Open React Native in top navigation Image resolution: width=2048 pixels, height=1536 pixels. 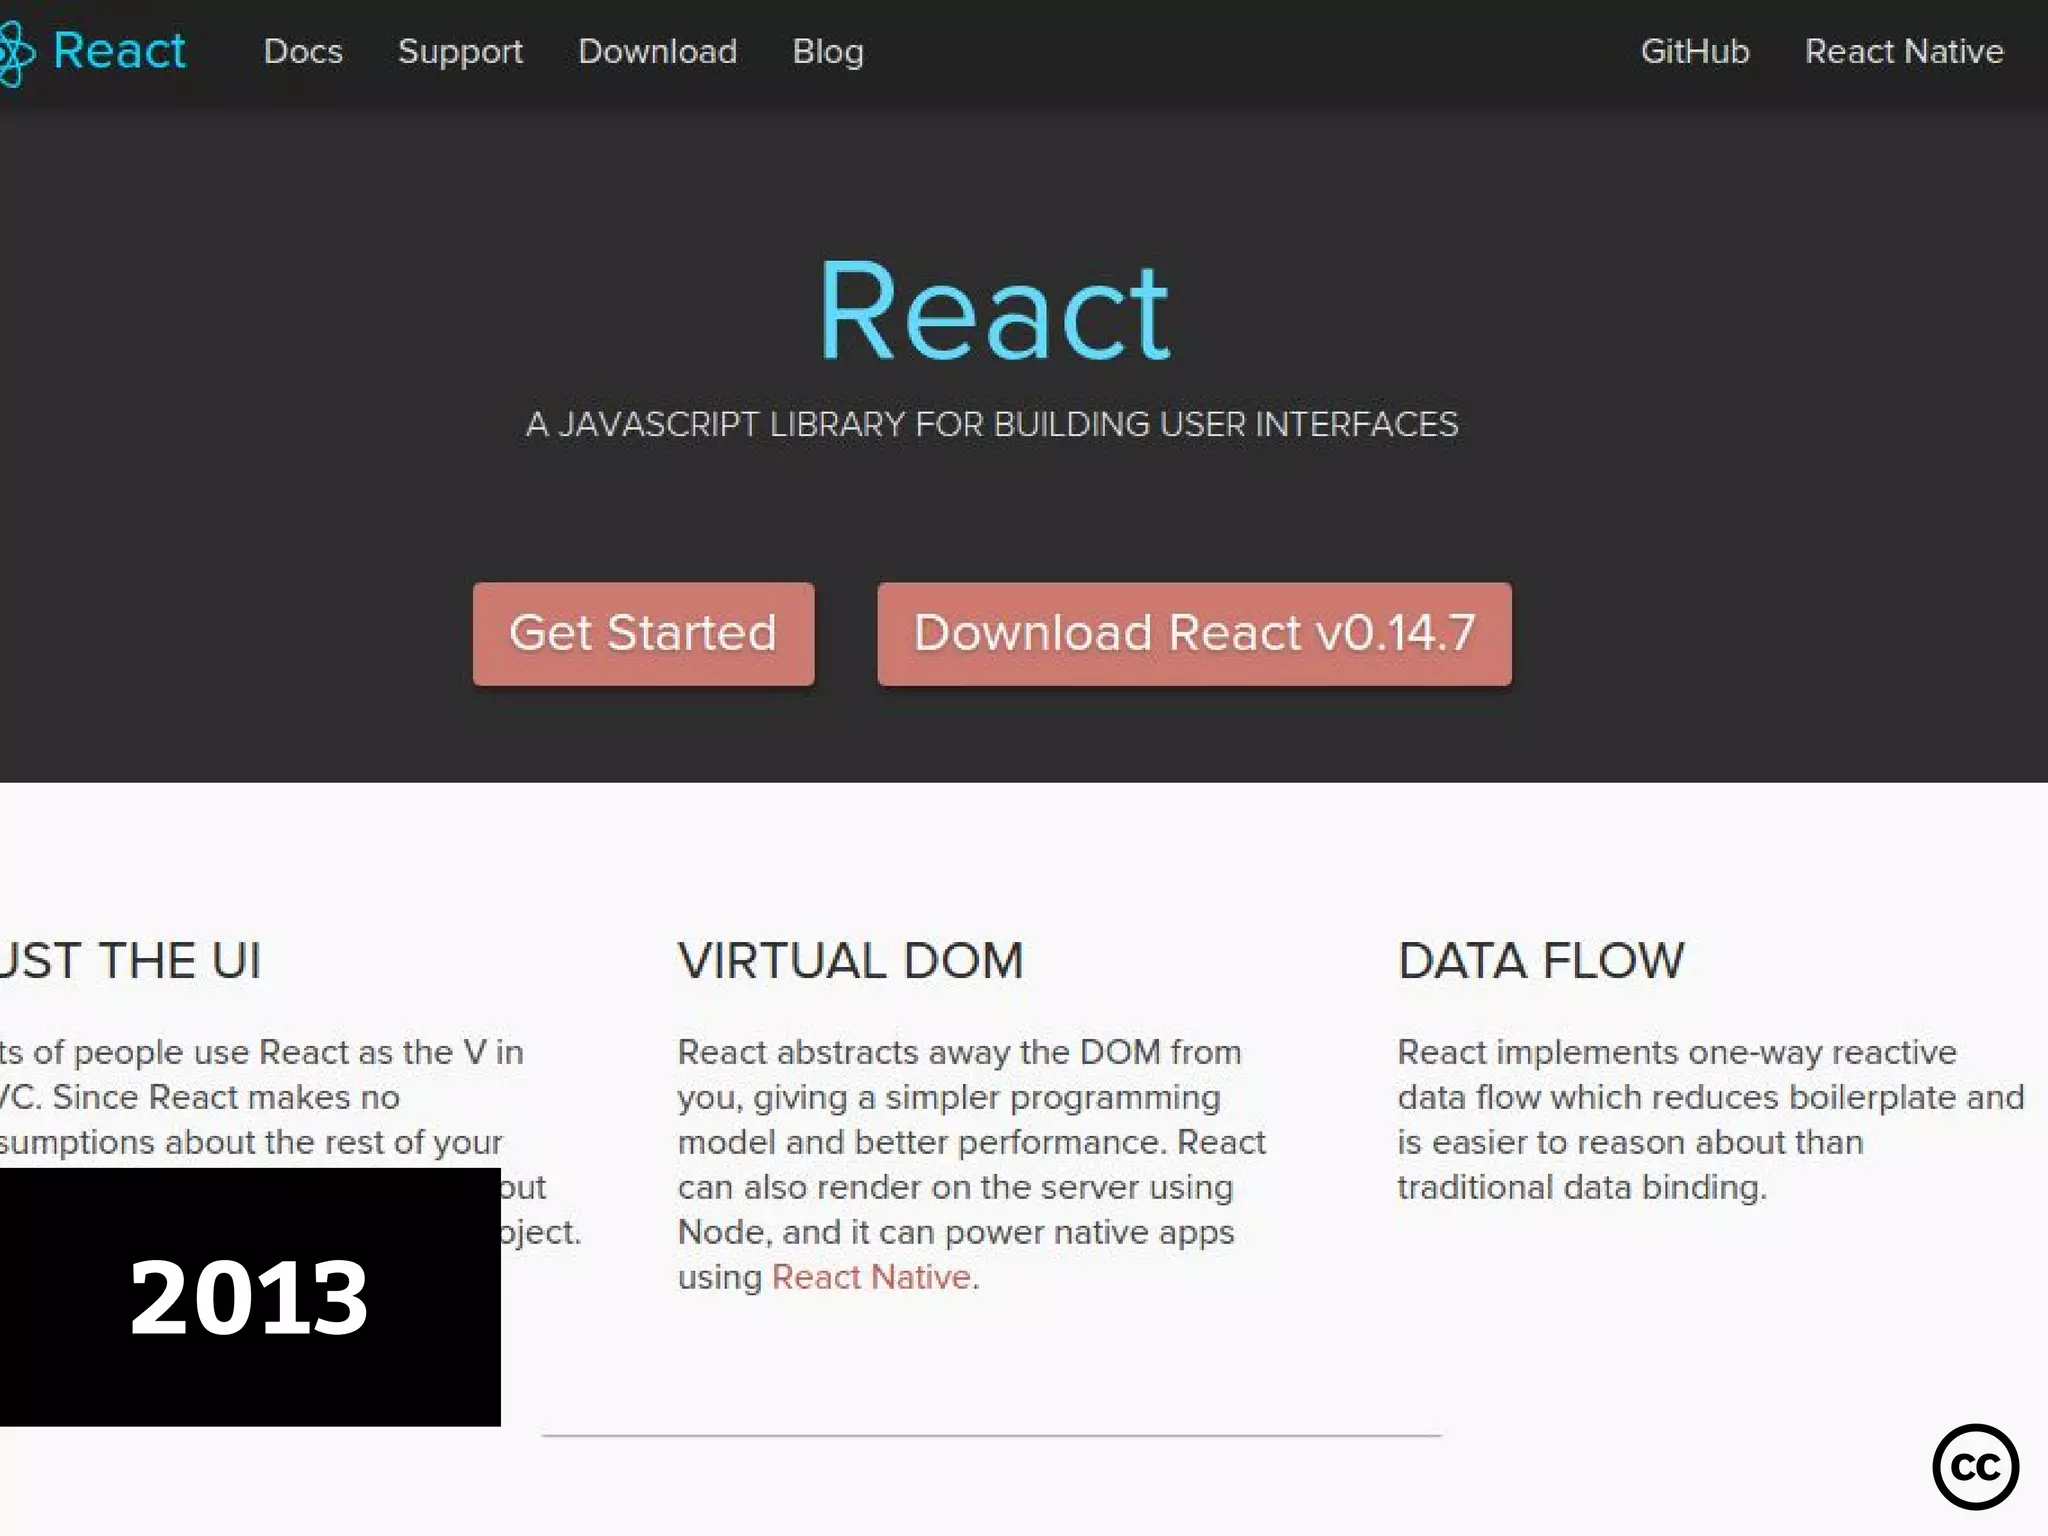coord(1904,51)
